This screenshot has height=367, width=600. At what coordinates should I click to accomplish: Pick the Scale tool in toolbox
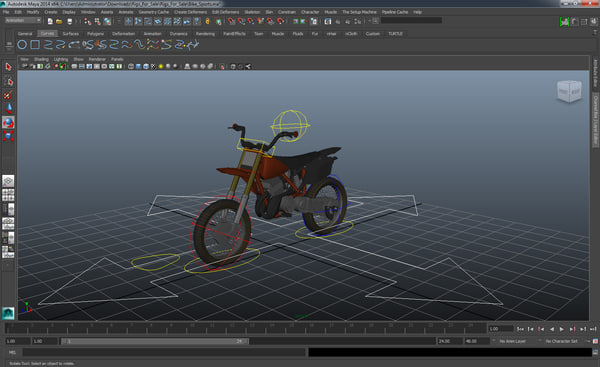click(x=8, y=136)
